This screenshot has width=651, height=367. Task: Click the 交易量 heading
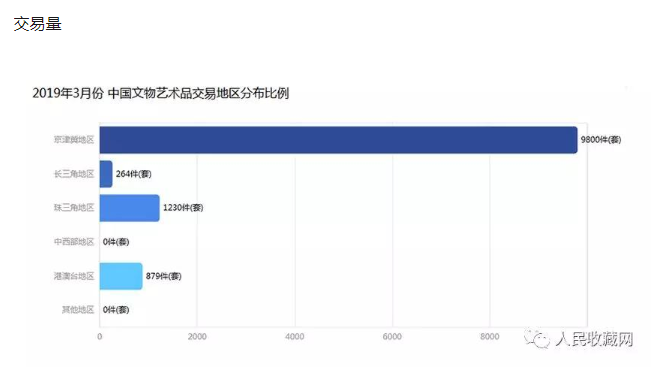point(37,24)
